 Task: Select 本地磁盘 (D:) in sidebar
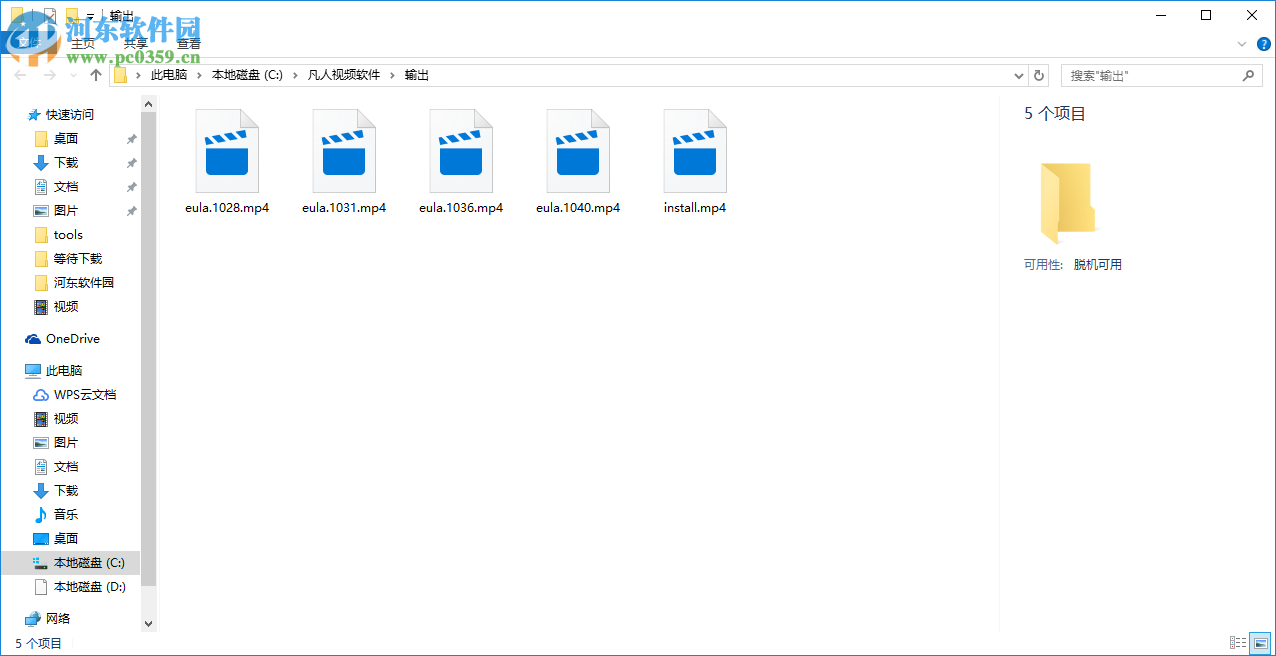coord(90,587)
